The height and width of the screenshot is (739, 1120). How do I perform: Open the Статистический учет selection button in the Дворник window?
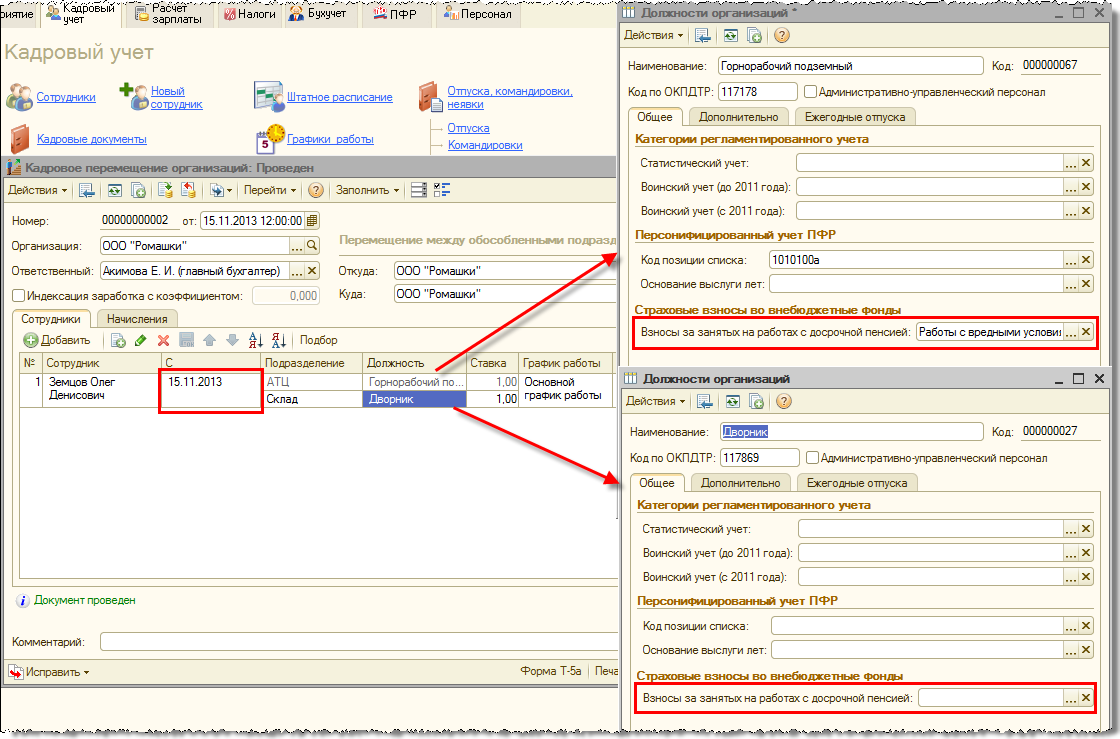click(1071, 529)
